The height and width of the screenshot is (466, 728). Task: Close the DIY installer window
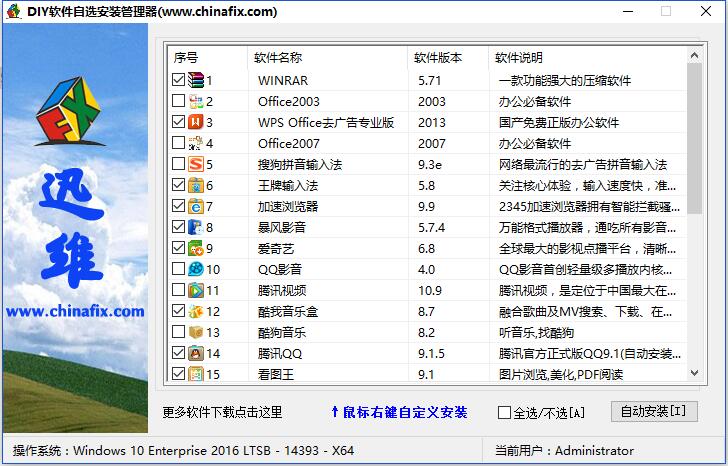point(706,11)
